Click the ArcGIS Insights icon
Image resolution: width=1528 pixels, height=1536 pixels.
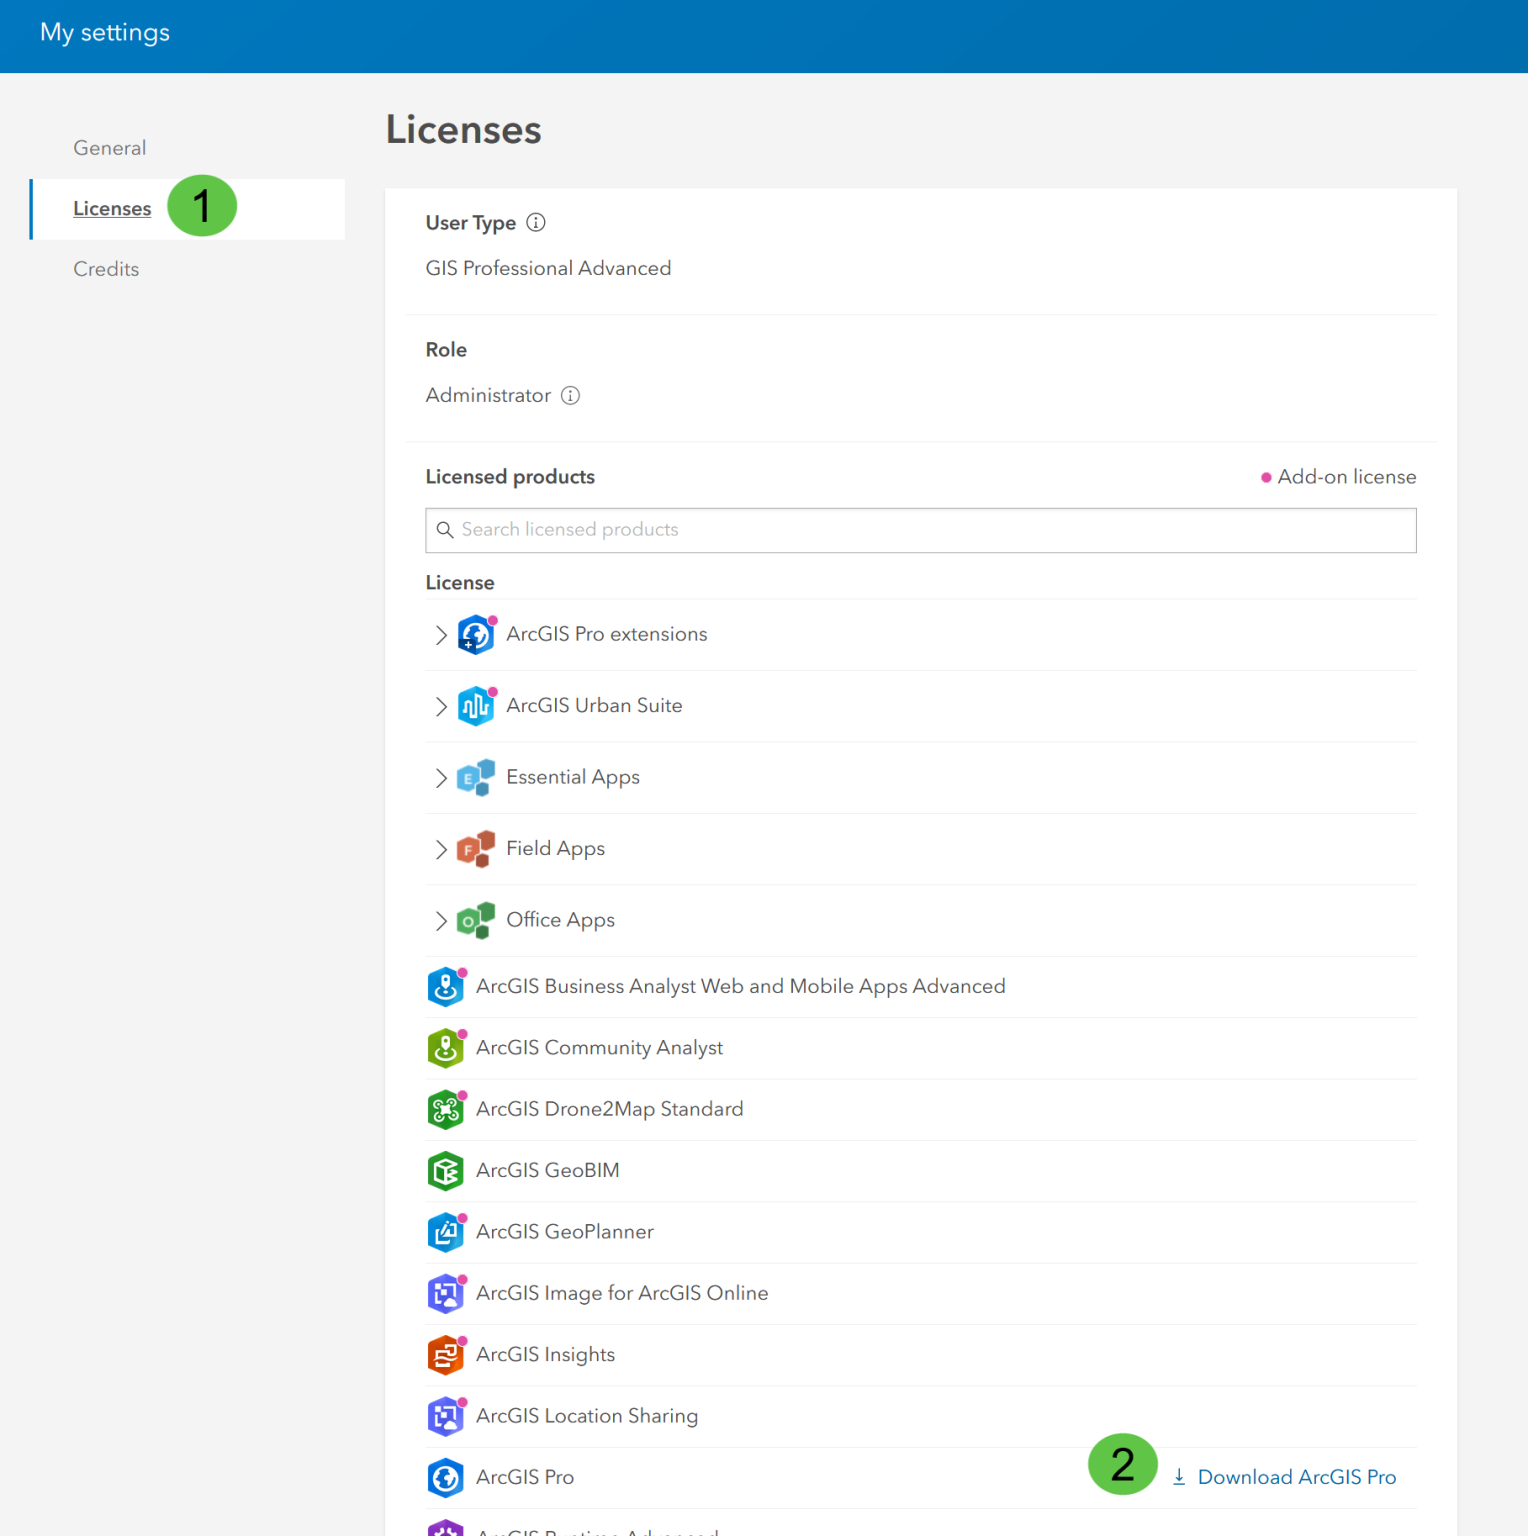[445, 1355]
